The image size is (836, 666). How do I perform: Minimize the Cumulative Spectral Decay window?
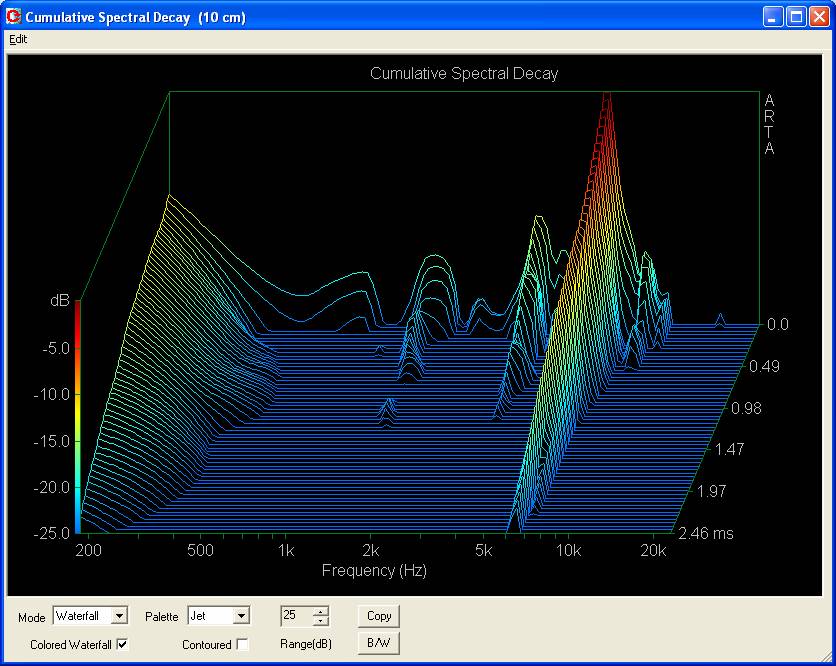(x=773, y=17)
